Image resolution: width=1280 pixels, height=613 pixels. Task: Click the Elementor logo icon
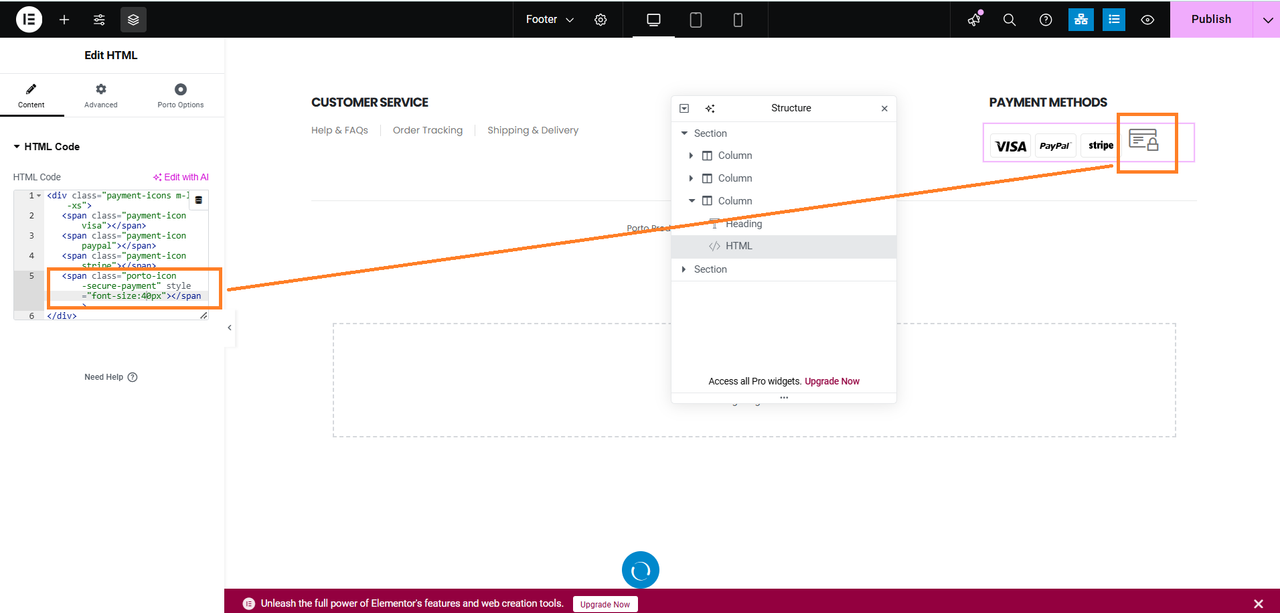(x=29, y=19)
